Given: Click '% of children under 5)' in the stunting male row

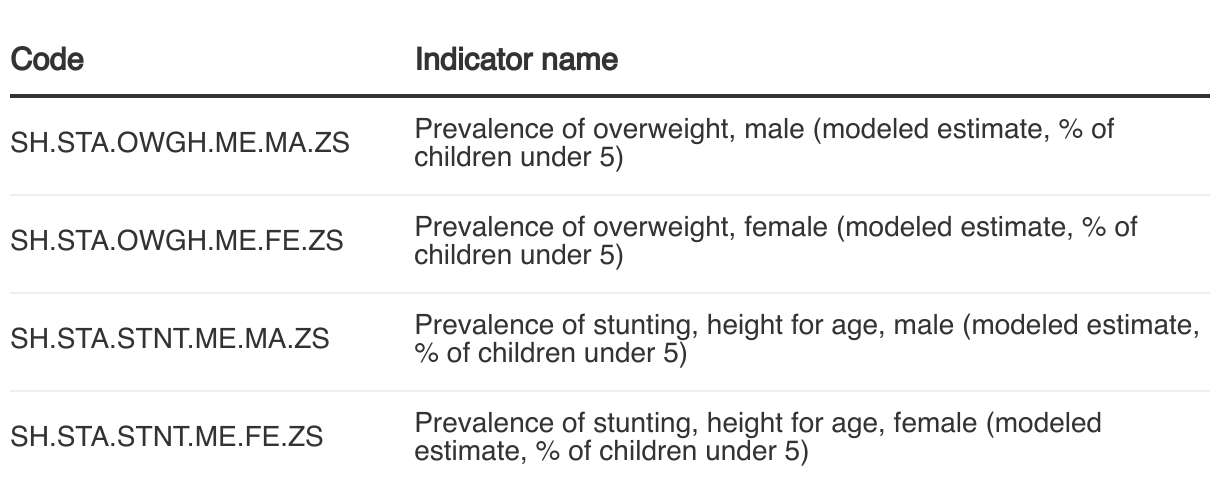Looking at the screenshot, I should coord(551,354).
